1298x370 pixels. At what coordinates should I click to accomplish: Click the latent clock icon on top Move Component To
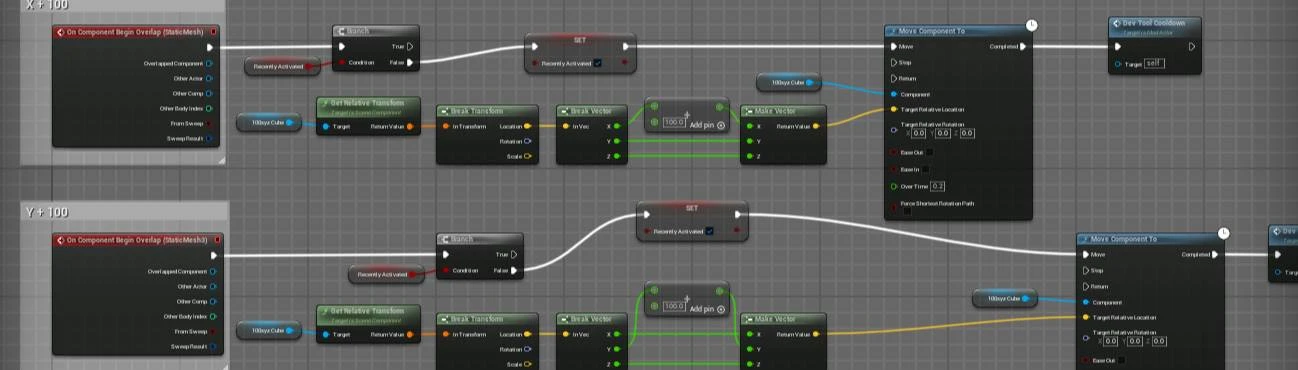(x=1032, y=25)
